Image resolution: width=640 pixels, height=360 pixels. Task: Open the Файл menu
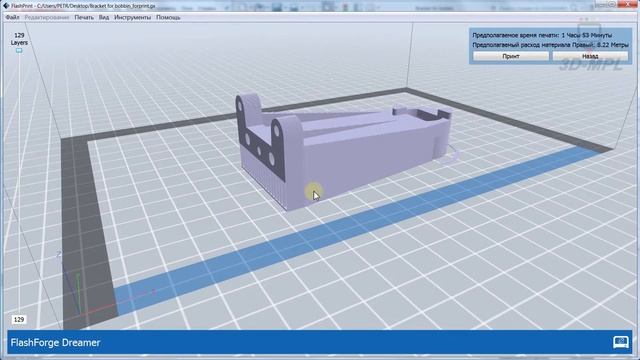click(x=12, y=18)
